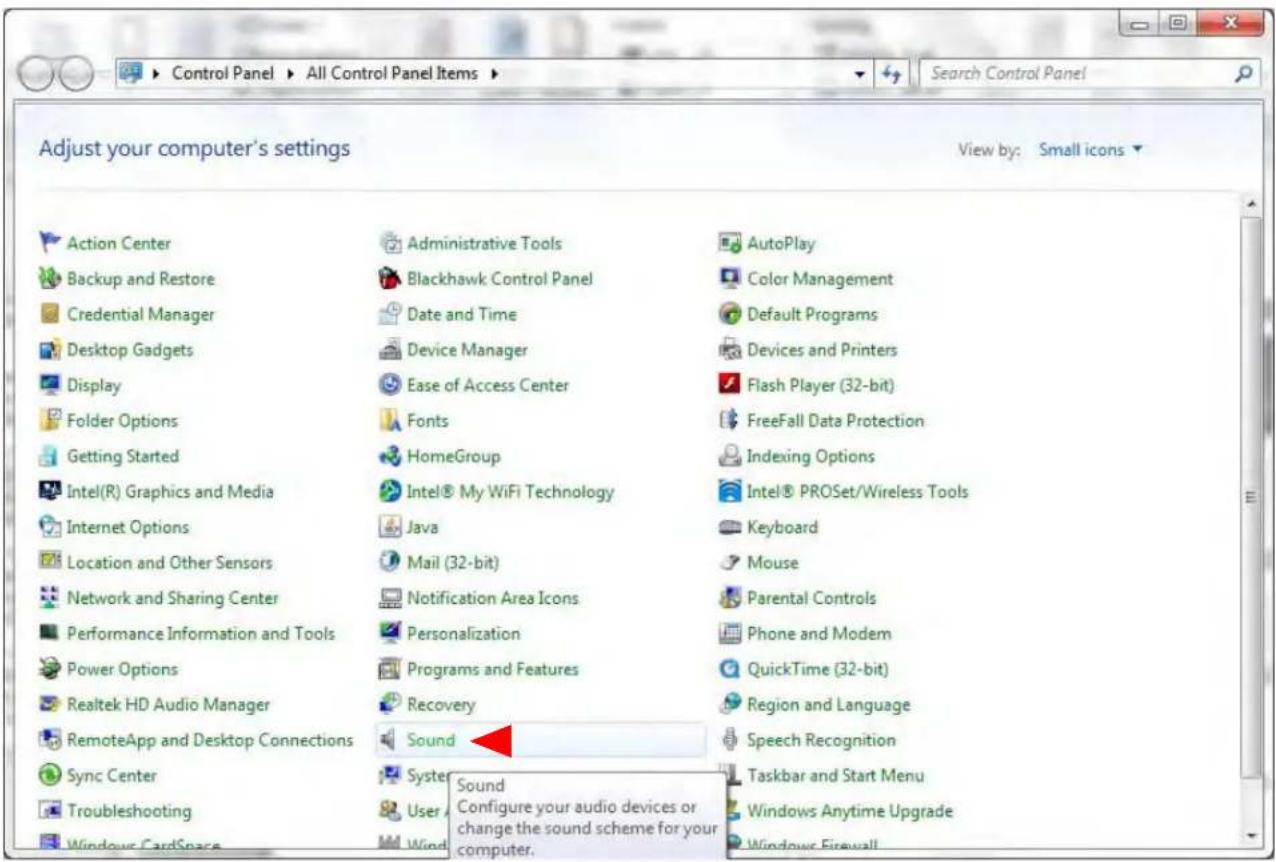Open the AutoPlay icon
The image size is (1276, 862).
click(729, 243)
